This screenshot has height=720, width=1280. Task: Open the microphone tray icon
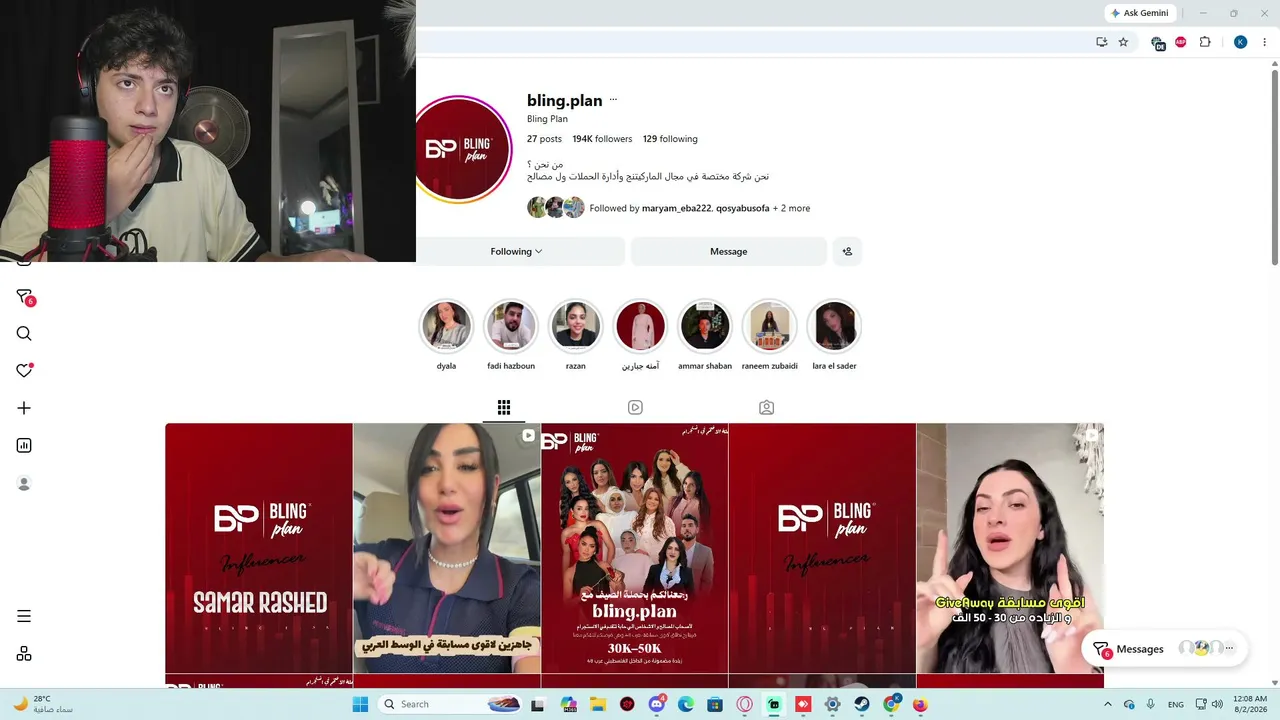point(1151,704)
